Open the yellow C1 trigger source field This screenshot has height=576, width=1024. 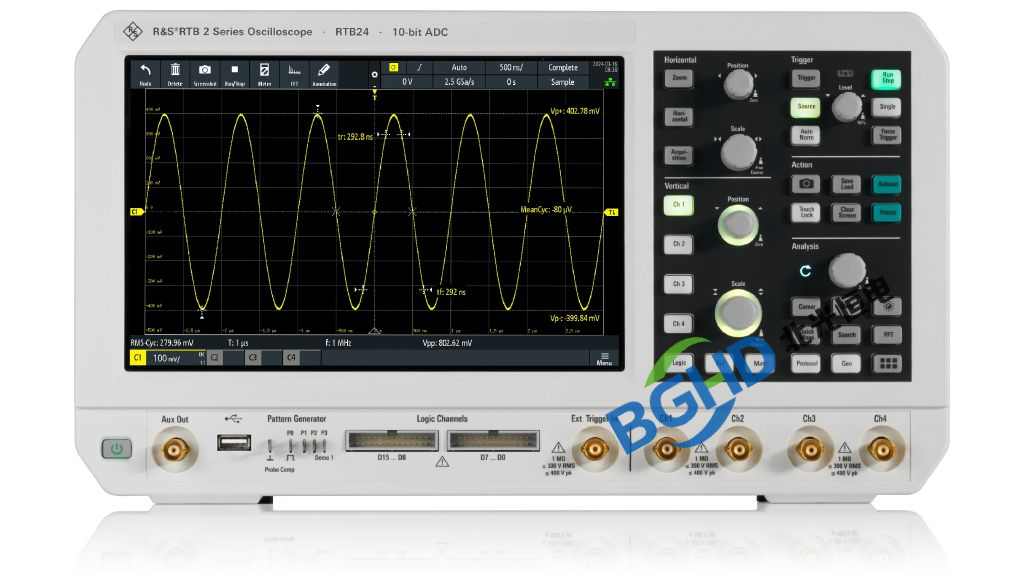tap(393, 67)
